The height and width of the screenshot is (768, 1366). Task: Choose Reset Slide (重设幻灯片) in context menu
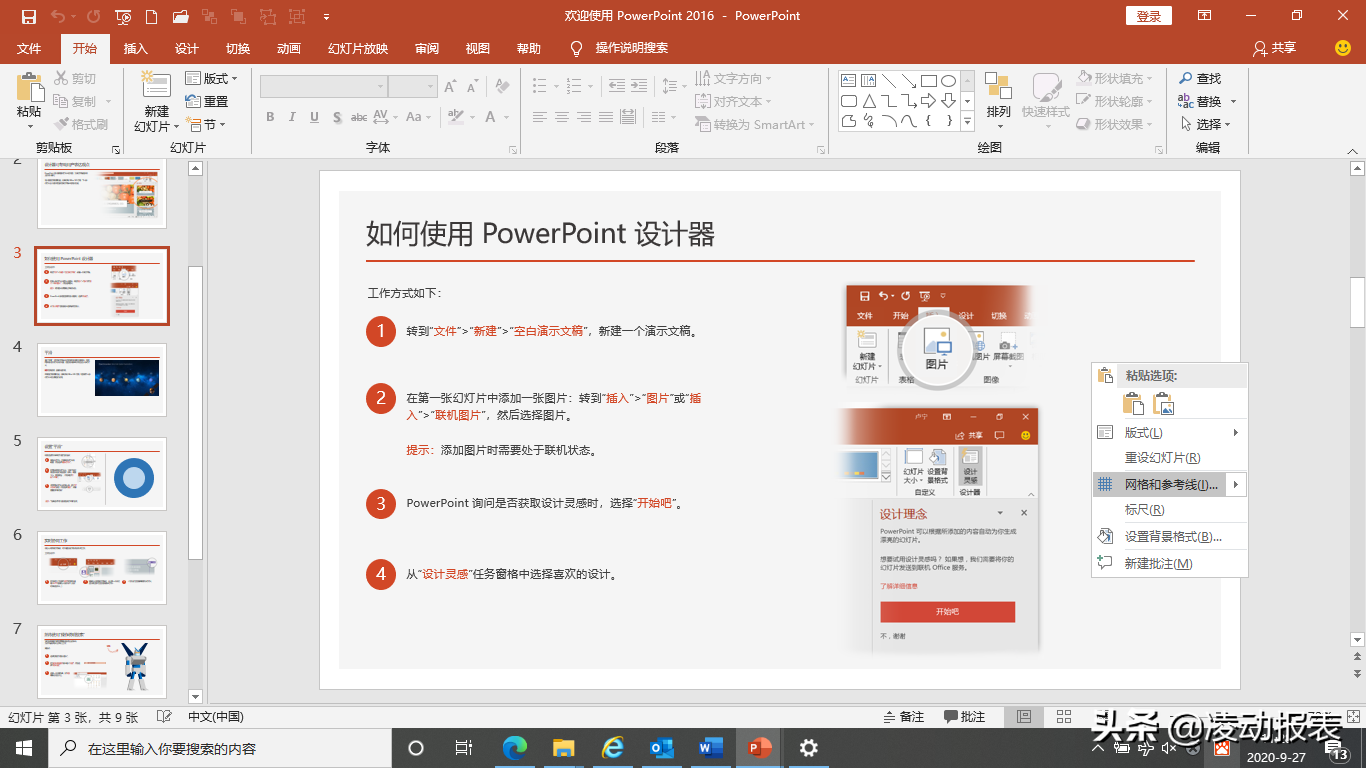1170,458
